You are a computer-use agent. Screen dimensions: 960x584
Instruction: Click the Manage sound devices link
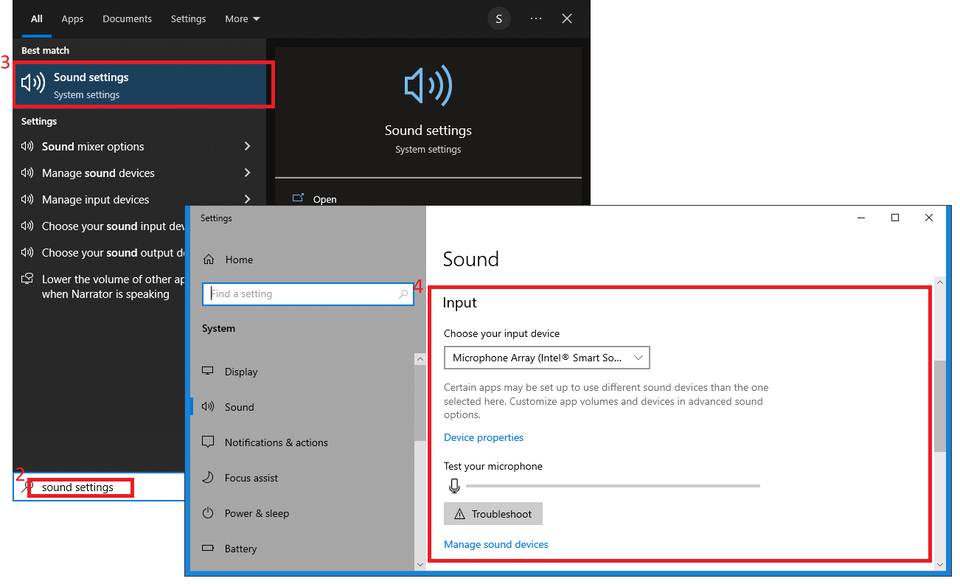coord(496,545)
